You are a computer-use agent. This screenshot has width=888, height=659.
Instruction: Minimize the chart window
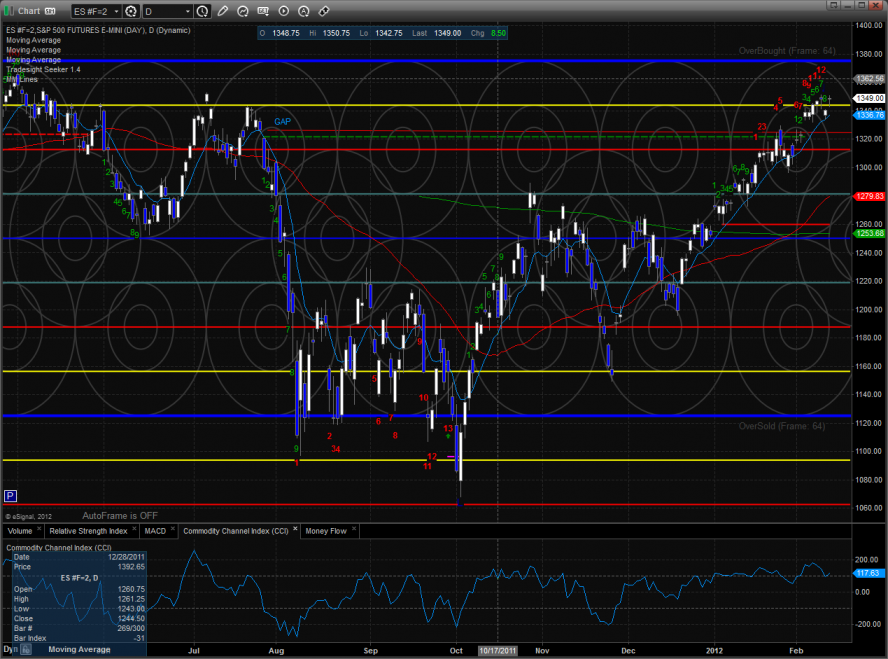[x=848, y=5]
